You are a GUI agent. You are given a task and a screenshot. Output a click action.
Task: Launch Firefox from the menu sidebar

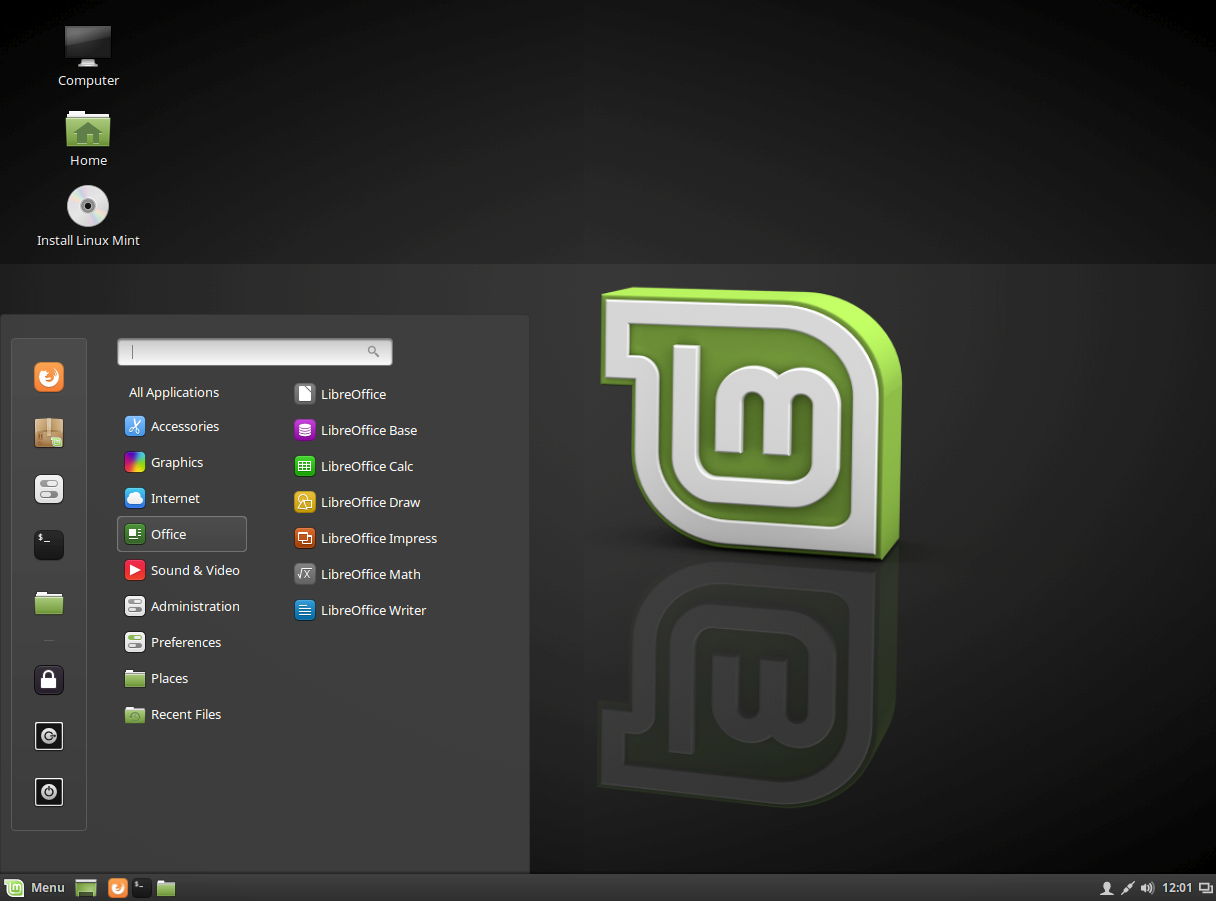(48, 377)
